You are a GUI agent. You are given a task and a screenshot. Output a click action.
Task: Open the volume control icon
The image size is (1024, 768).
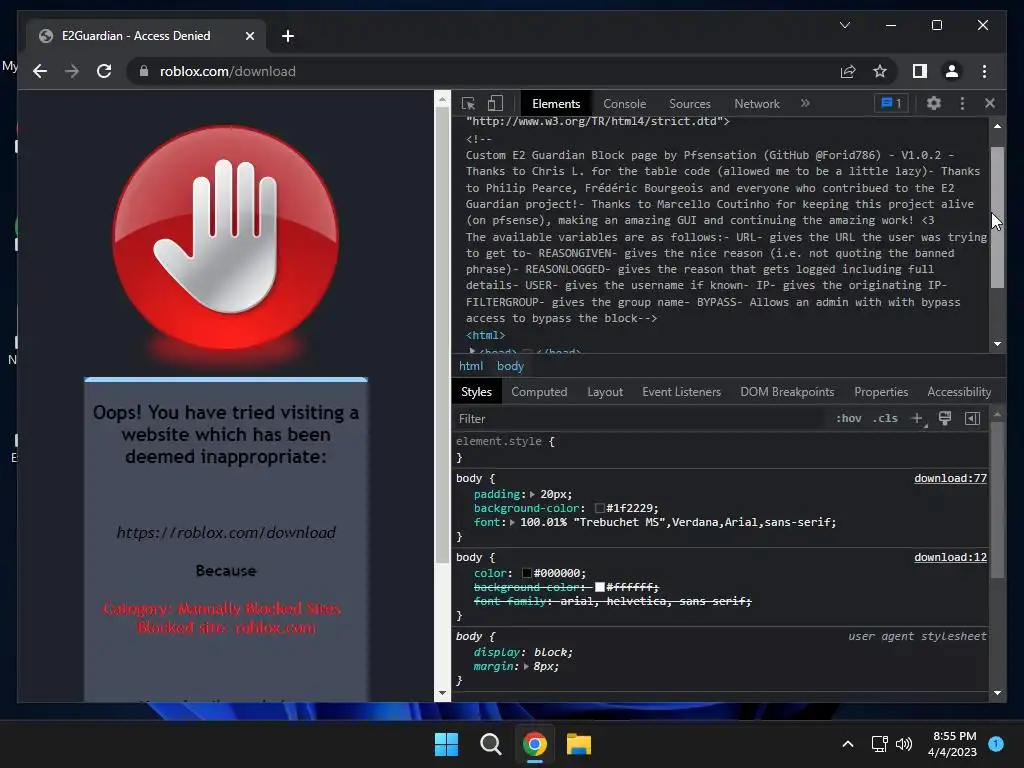(x=904, y=744)
